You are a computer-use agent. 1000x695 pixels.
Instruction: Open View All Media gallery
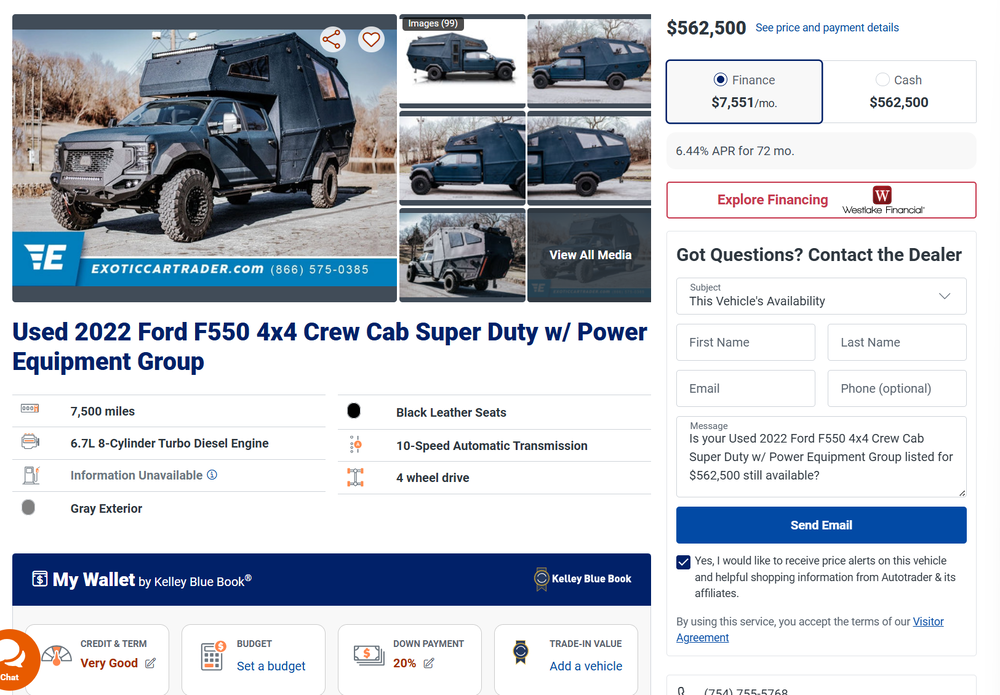click(x=590, y=255)
